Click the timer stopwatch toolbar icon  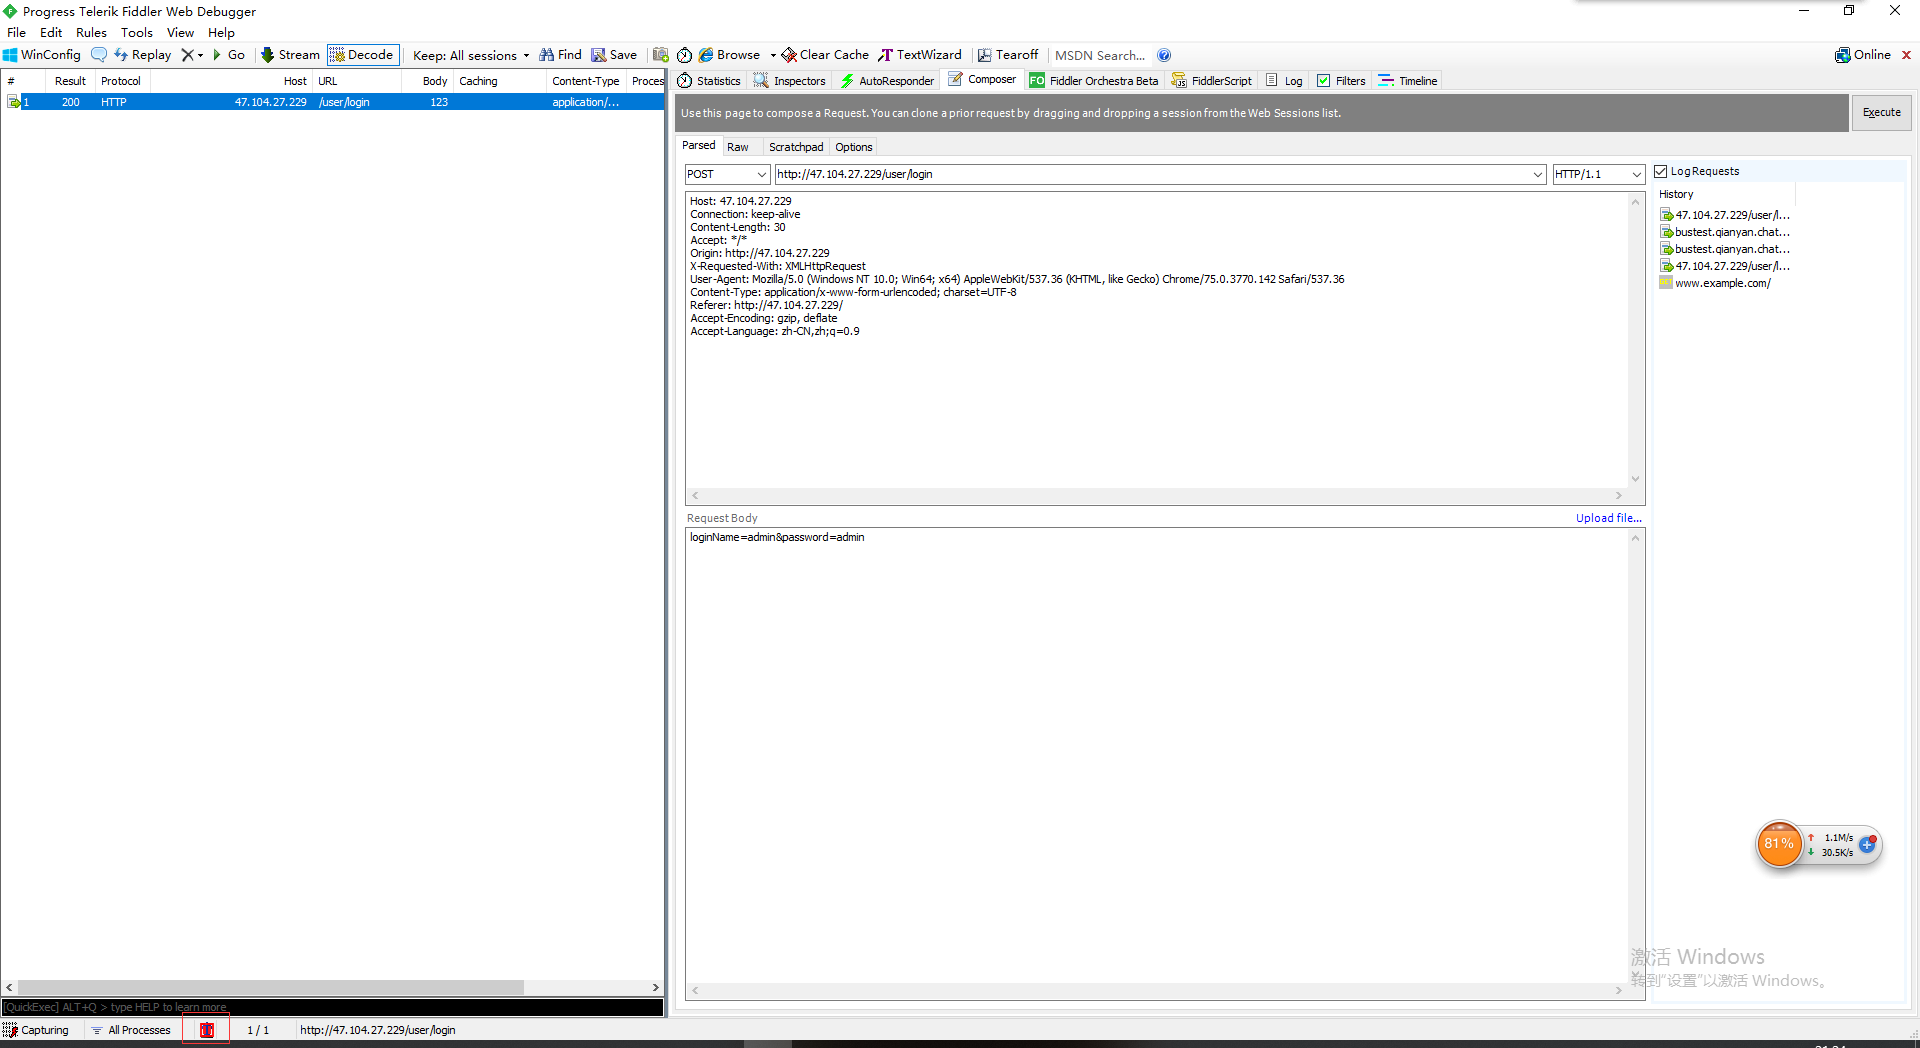pyautogui.click(x=684, y=55)
